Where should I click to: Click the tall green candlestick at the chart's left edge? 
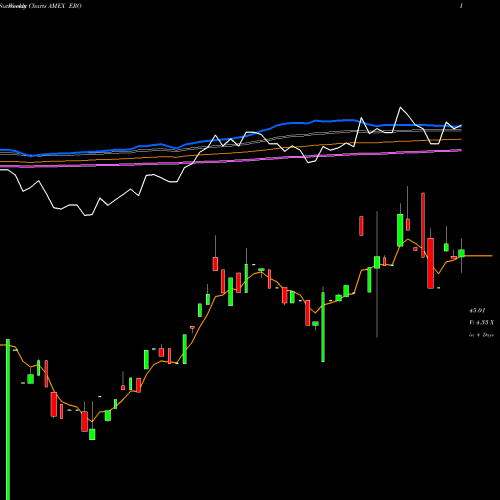point(8,419)
